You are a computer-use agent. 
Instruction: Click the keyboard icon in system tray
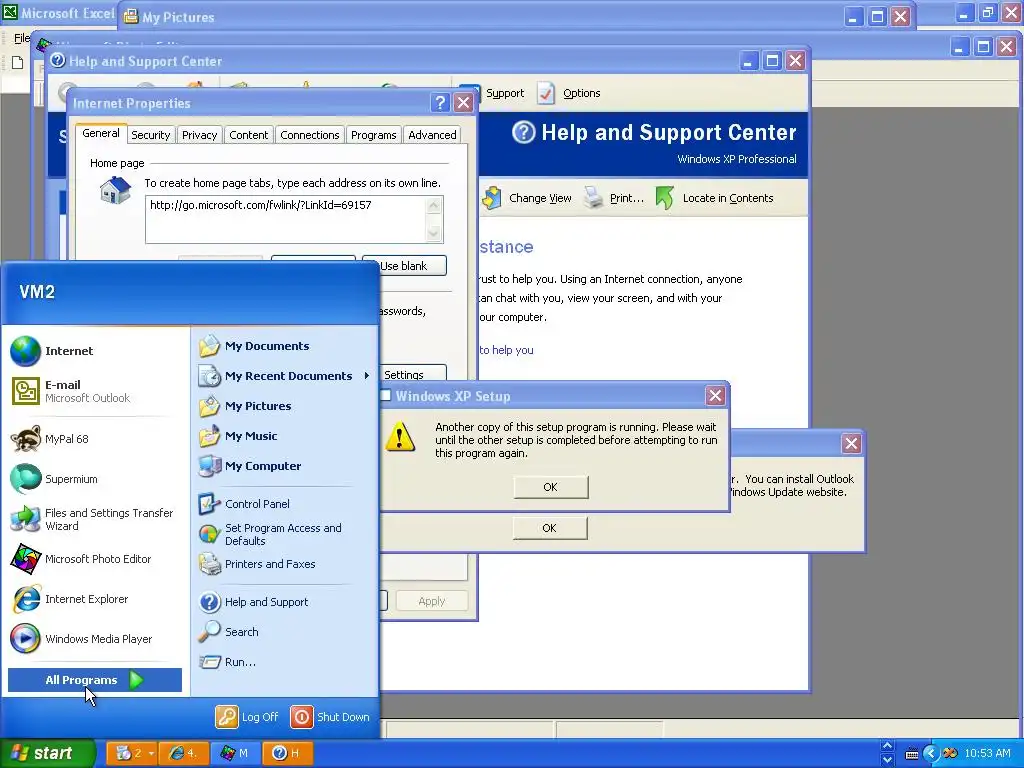pyautogui.click(x=912, y=754)
